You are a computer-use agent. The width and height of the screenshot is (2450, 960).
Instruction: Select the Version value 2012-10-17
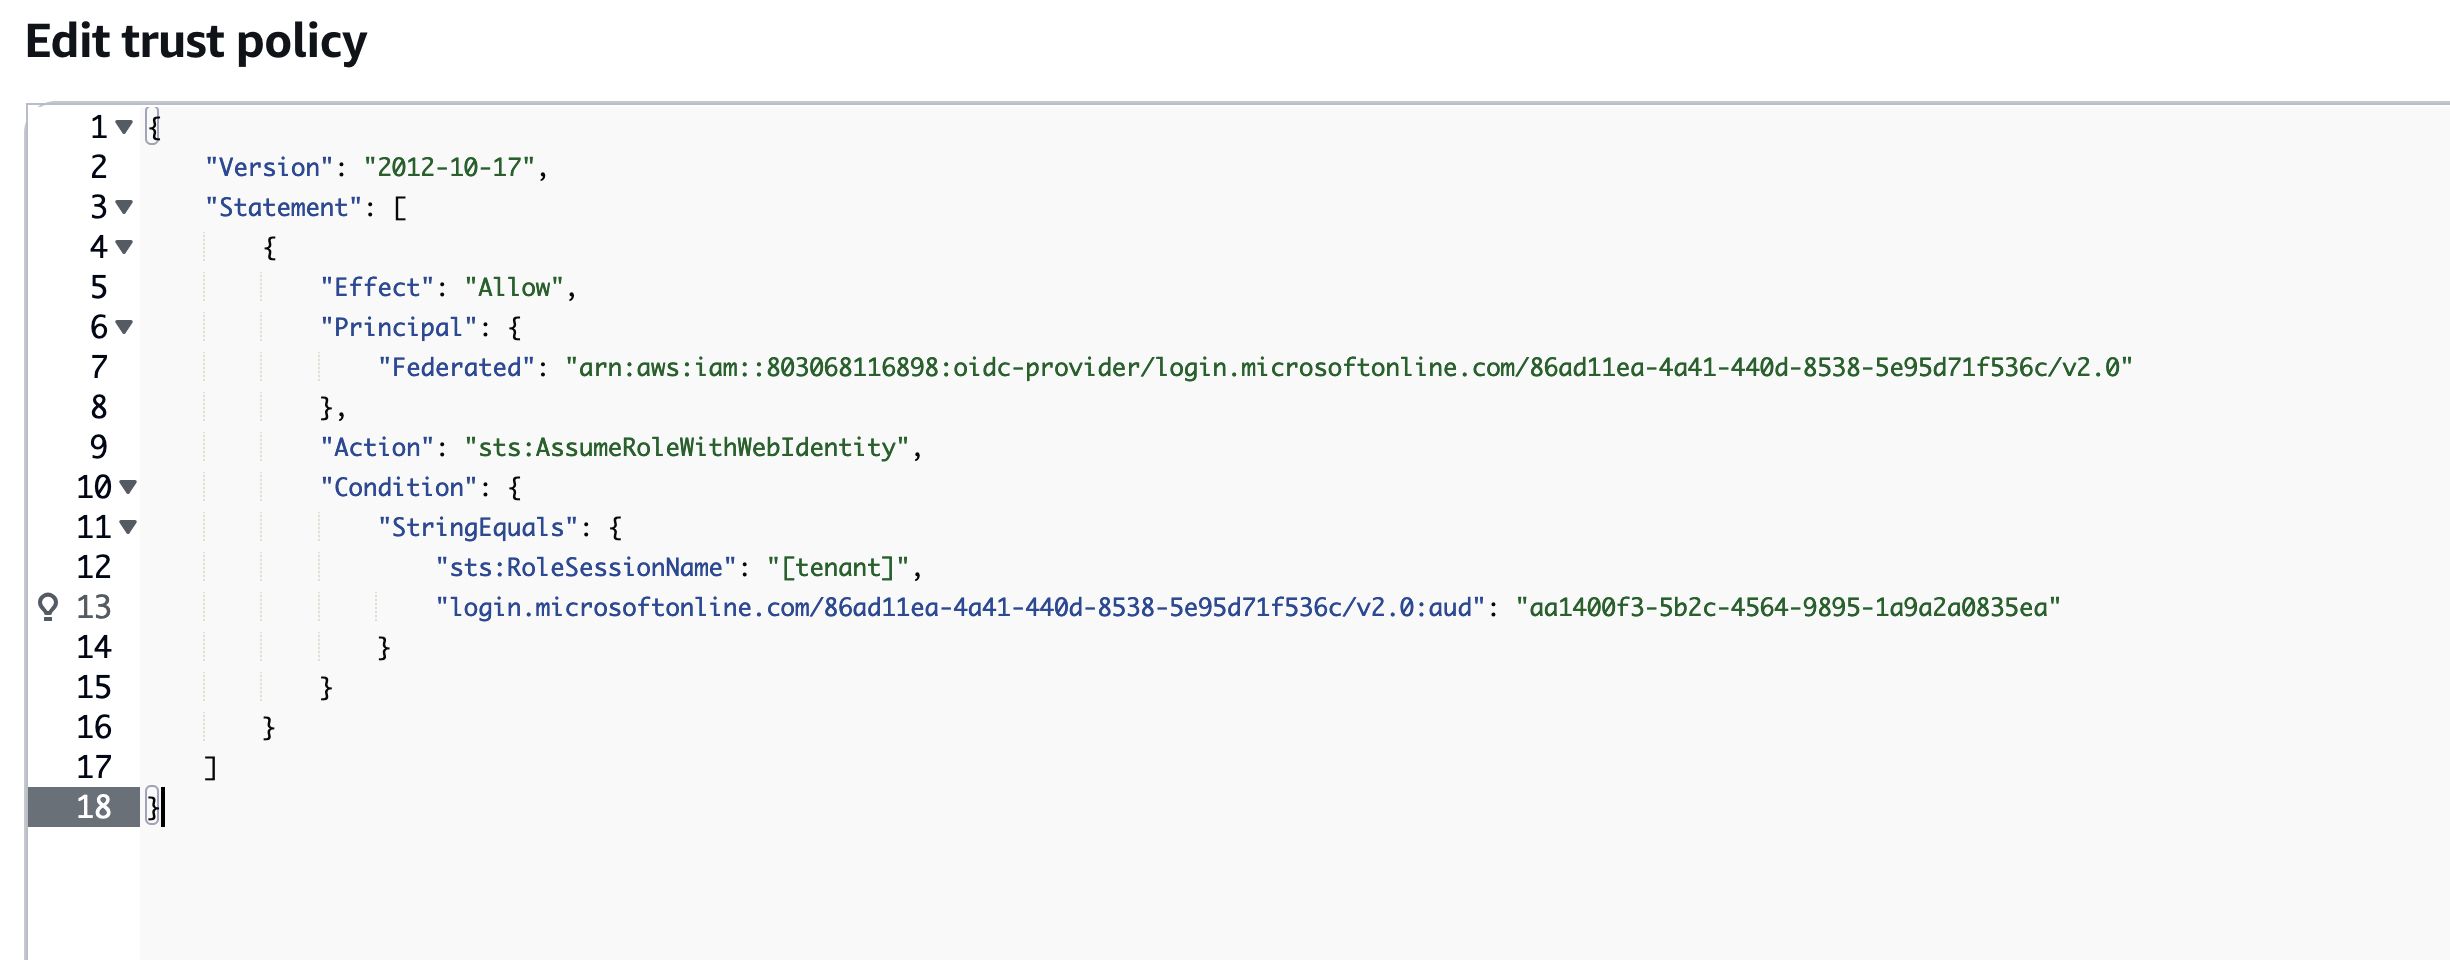[452, 167]
